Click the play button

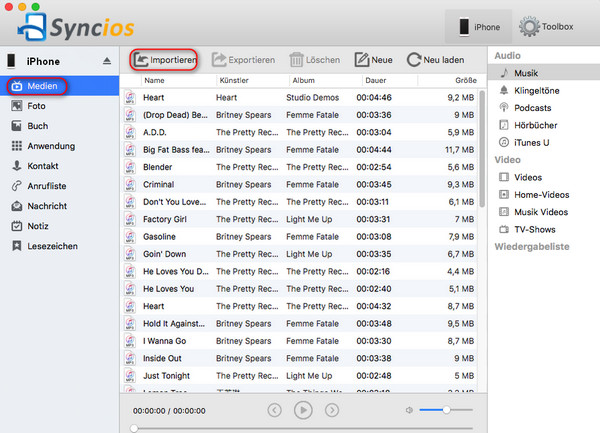tap(303, 410)
